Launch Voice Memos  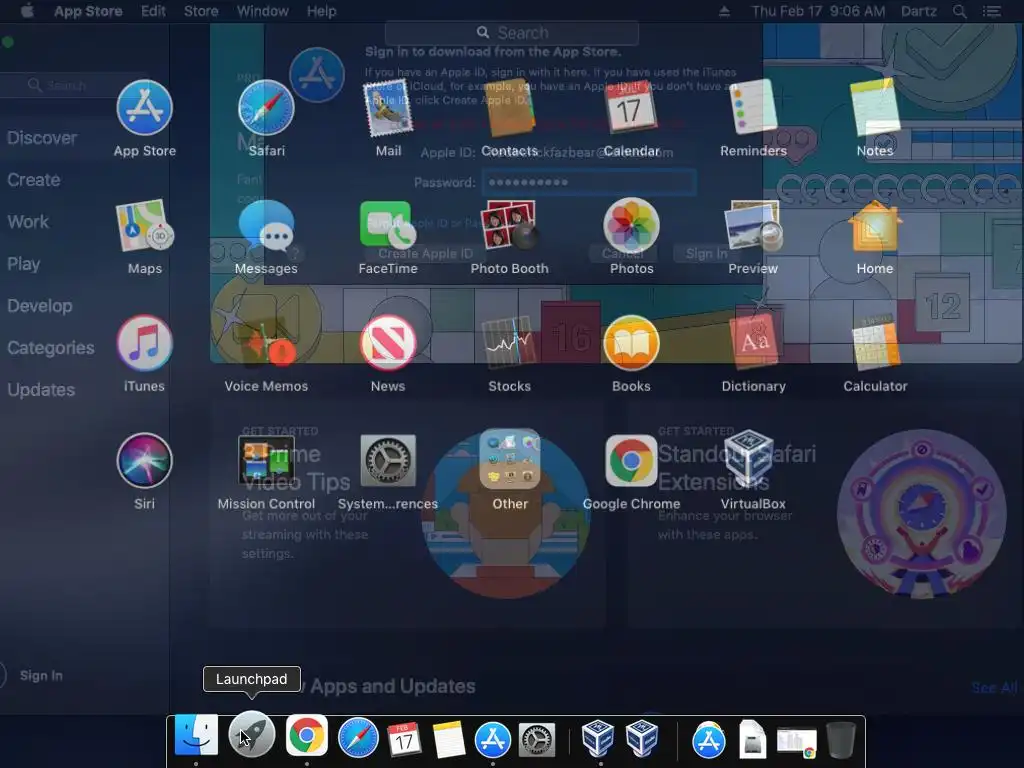click(x=266, y=343)
